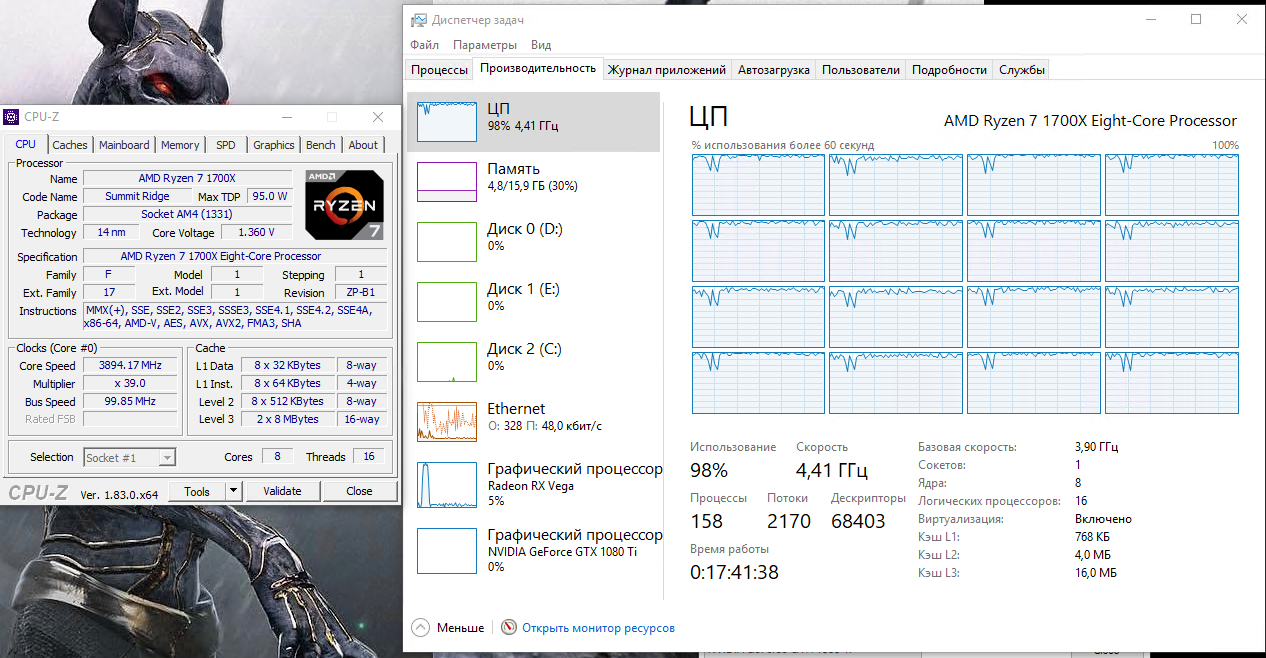Open the Параметры menu
Viewport: 1266px width, 658px height.
click(x=485, y=45)
